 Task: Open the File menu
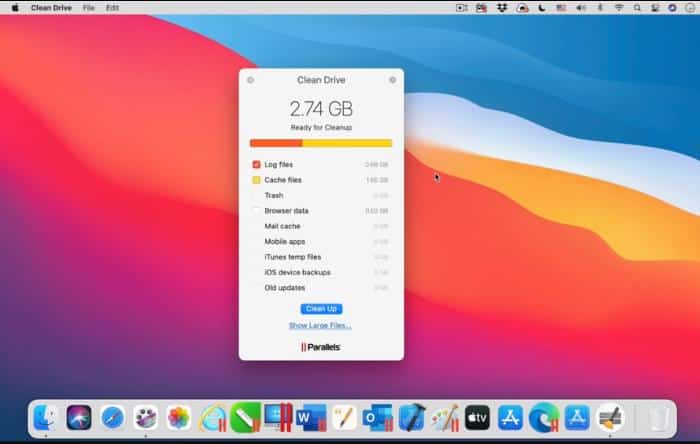pyautogui.click(x=89, y=7)
